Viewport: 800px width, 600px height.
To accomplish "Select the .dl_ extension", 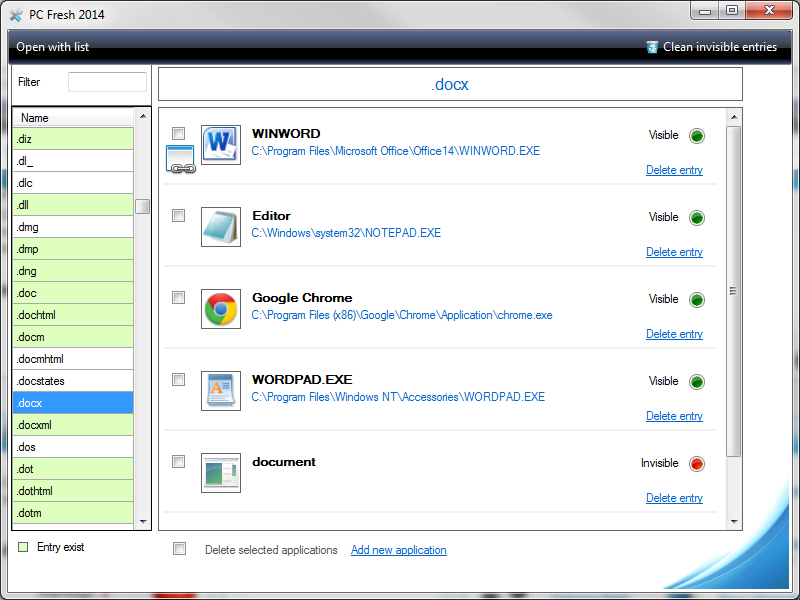I will (x=73, y=161).
